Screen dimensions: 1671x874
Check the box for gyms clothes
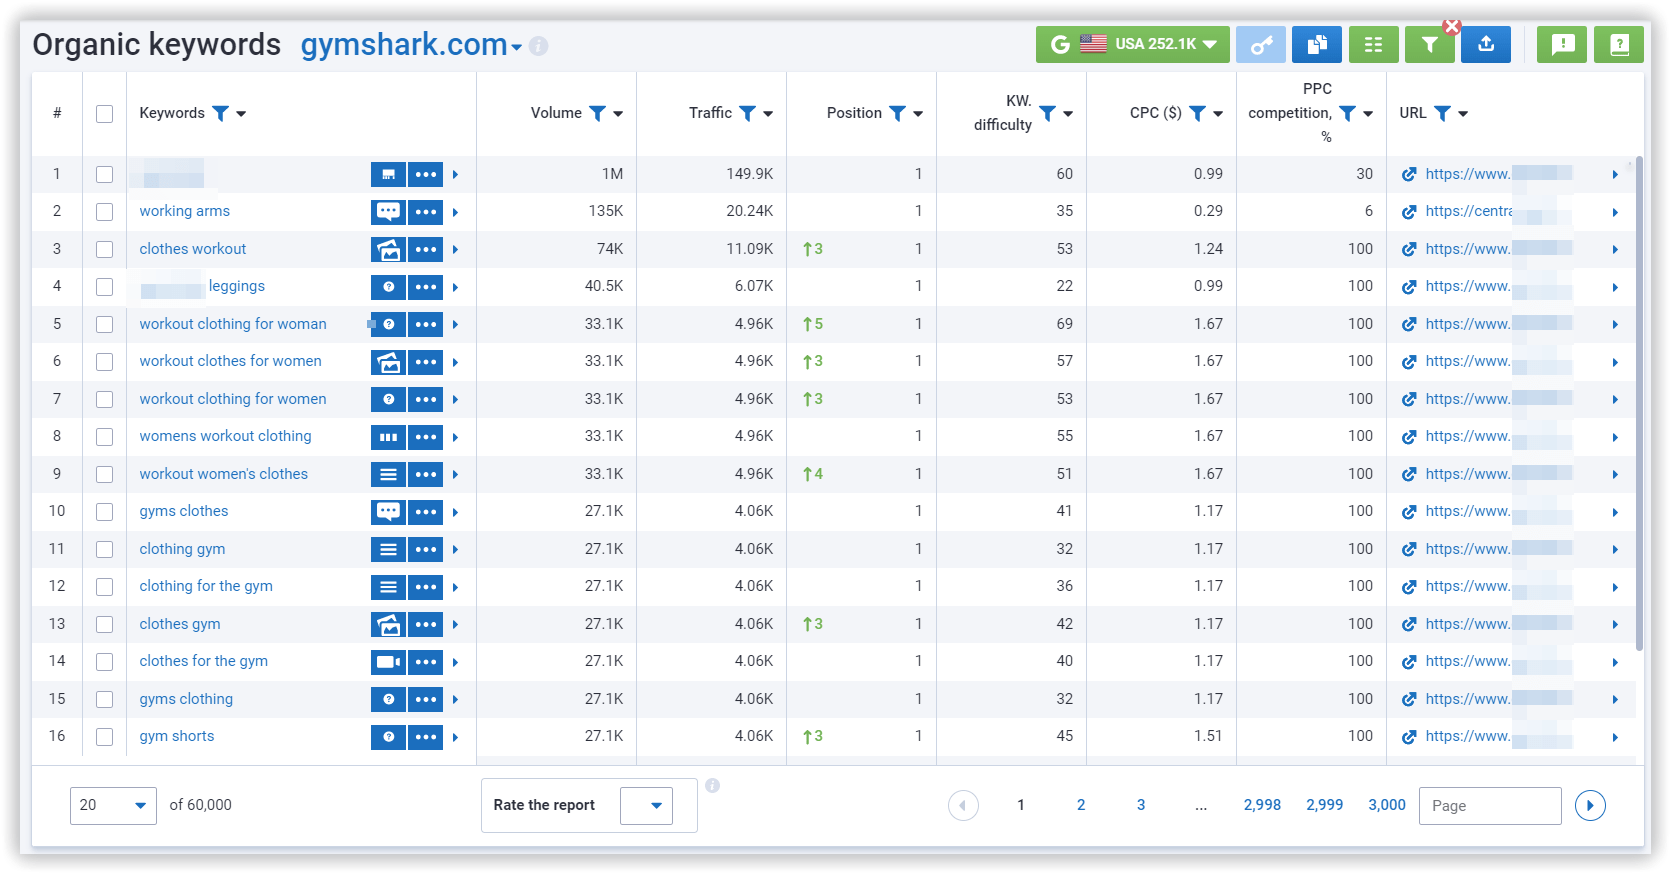click(104, 512)
